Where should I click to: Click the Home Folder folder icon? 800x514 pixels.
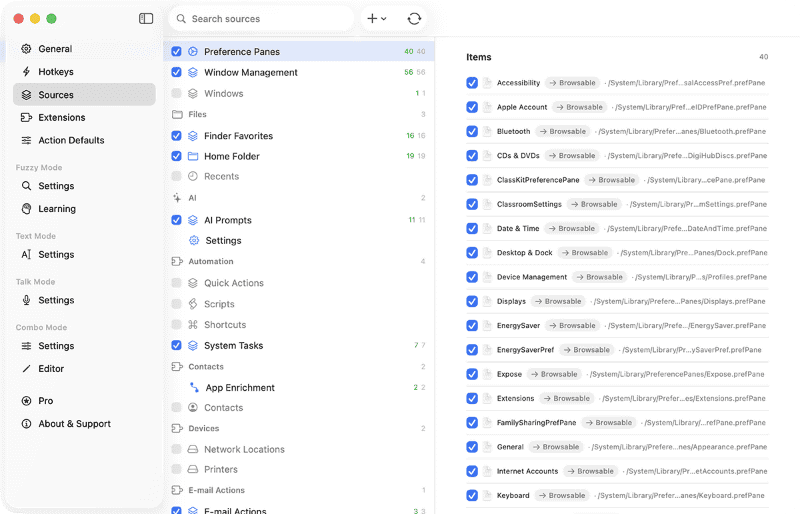[193, 156]
